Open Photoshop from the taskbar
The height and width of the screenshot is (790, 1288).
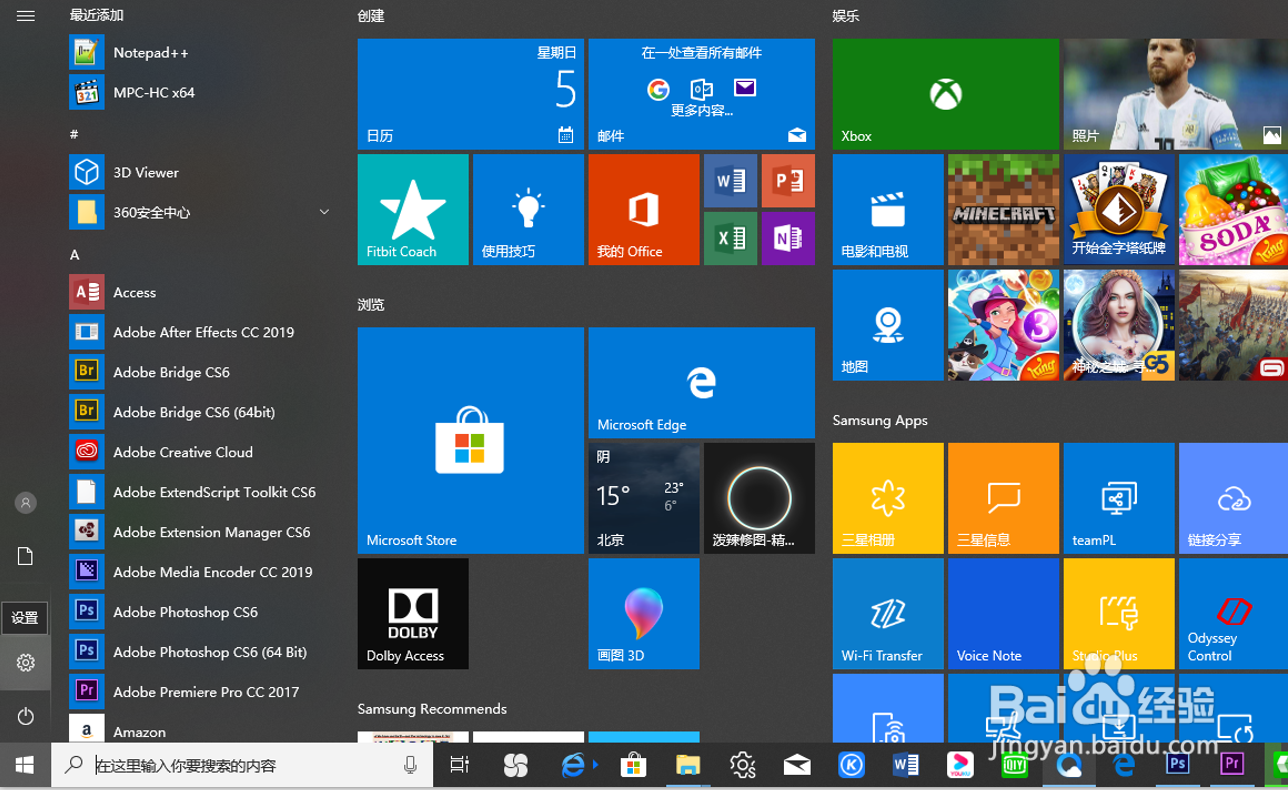coord(1178,765)
